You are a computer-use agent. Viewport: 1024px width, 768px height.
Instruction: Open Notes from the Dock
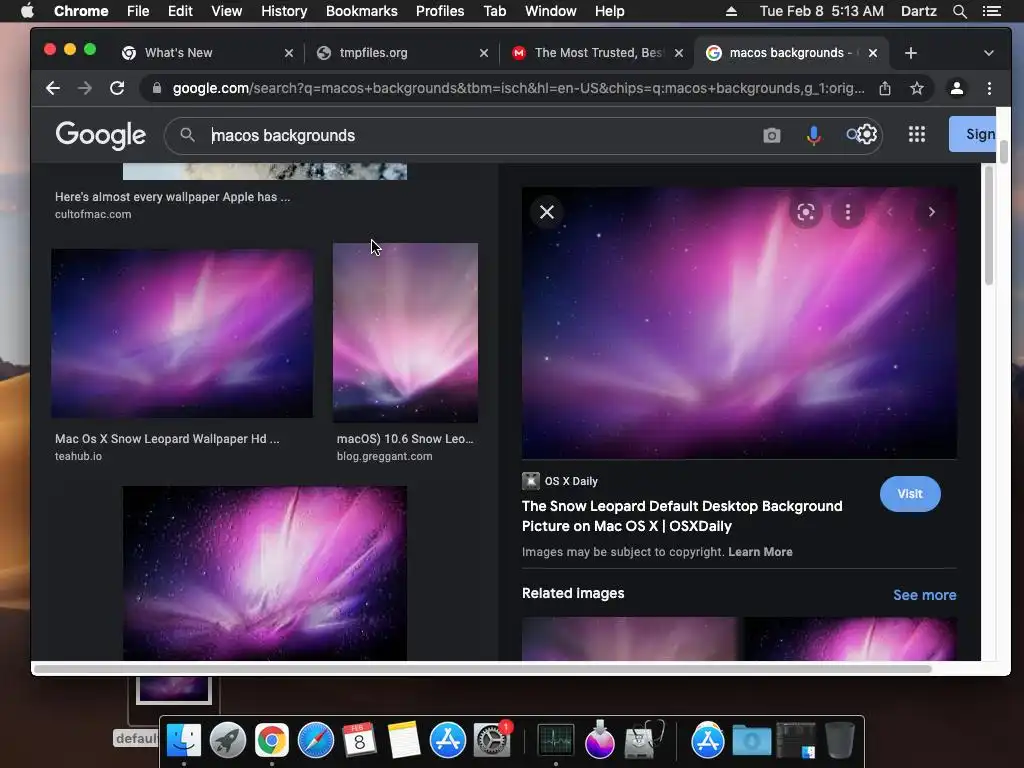click(403, 740)
